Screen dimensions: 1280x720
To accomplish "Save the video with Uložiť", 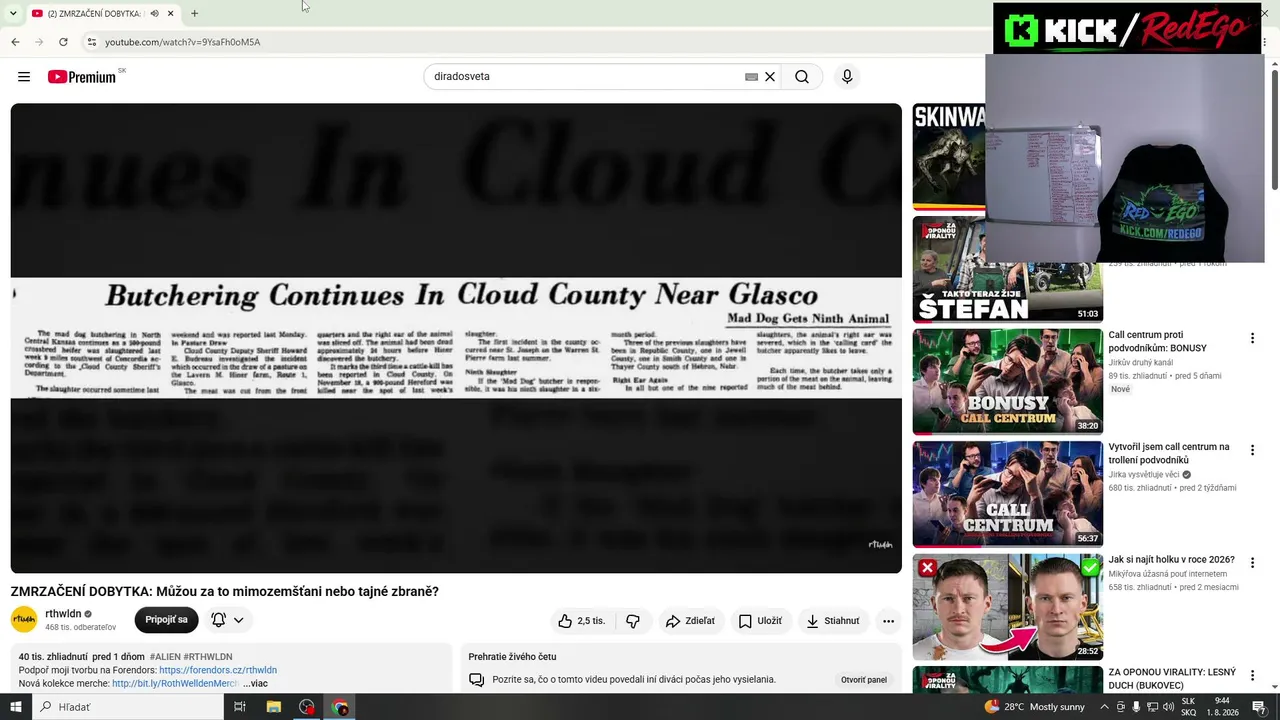I will tap(761, 621).
